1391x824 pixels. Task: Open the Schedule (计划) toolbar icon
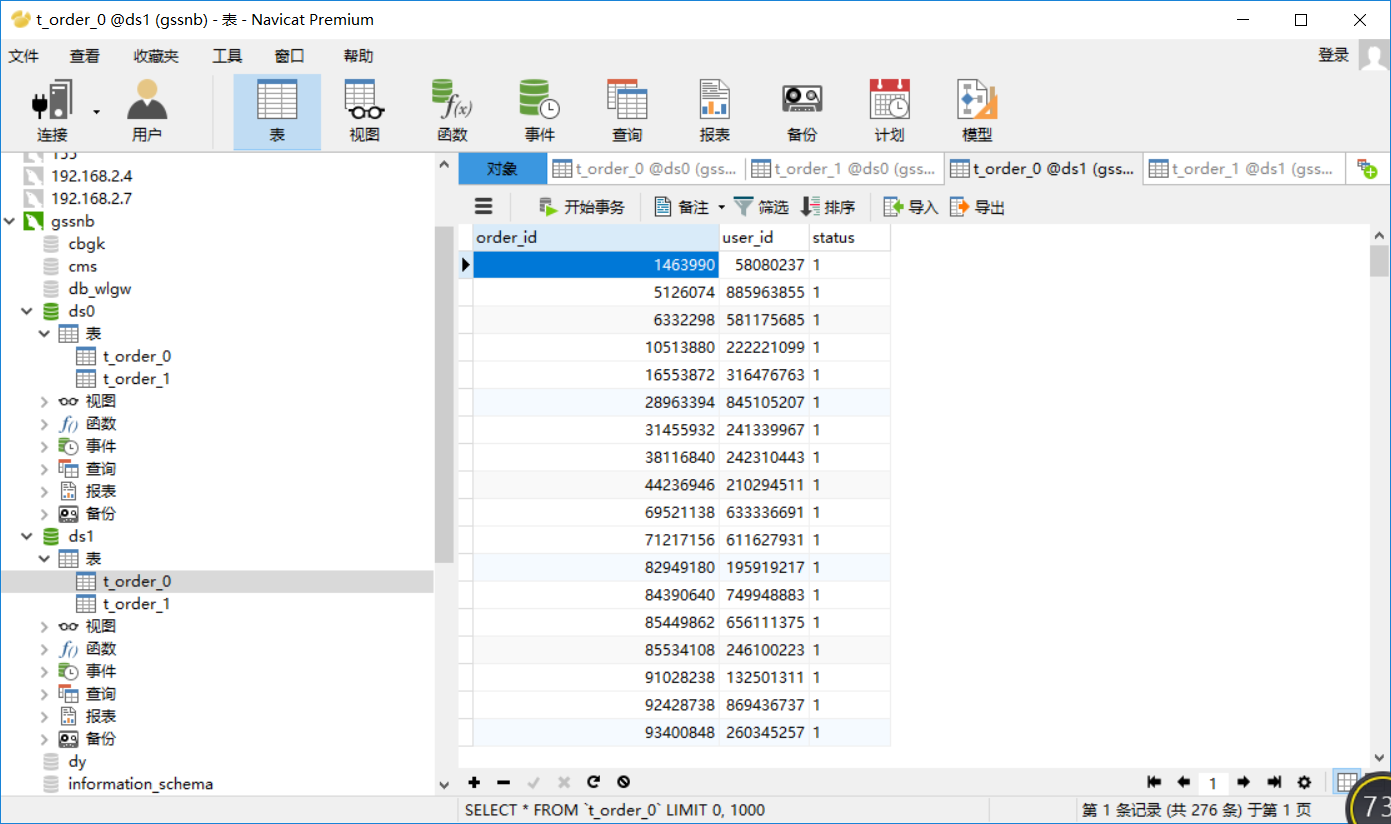click(x=889, y=111)
